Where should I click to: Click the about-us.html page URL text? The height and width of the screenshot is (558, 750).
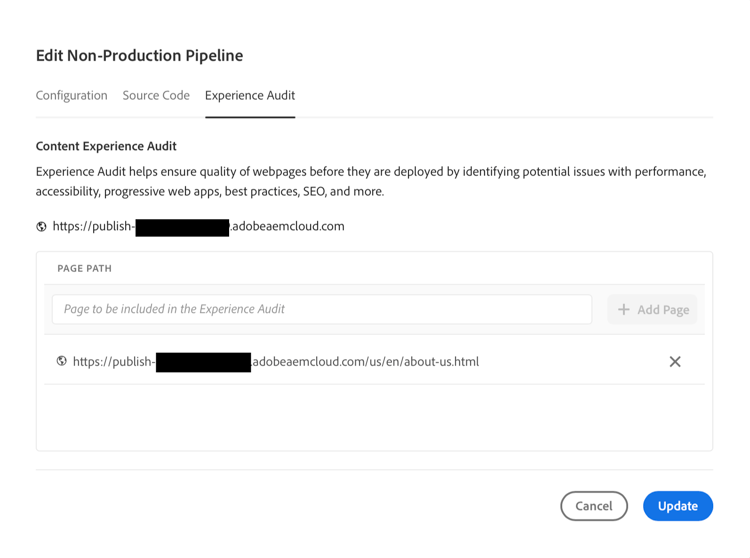click(366, 362)
